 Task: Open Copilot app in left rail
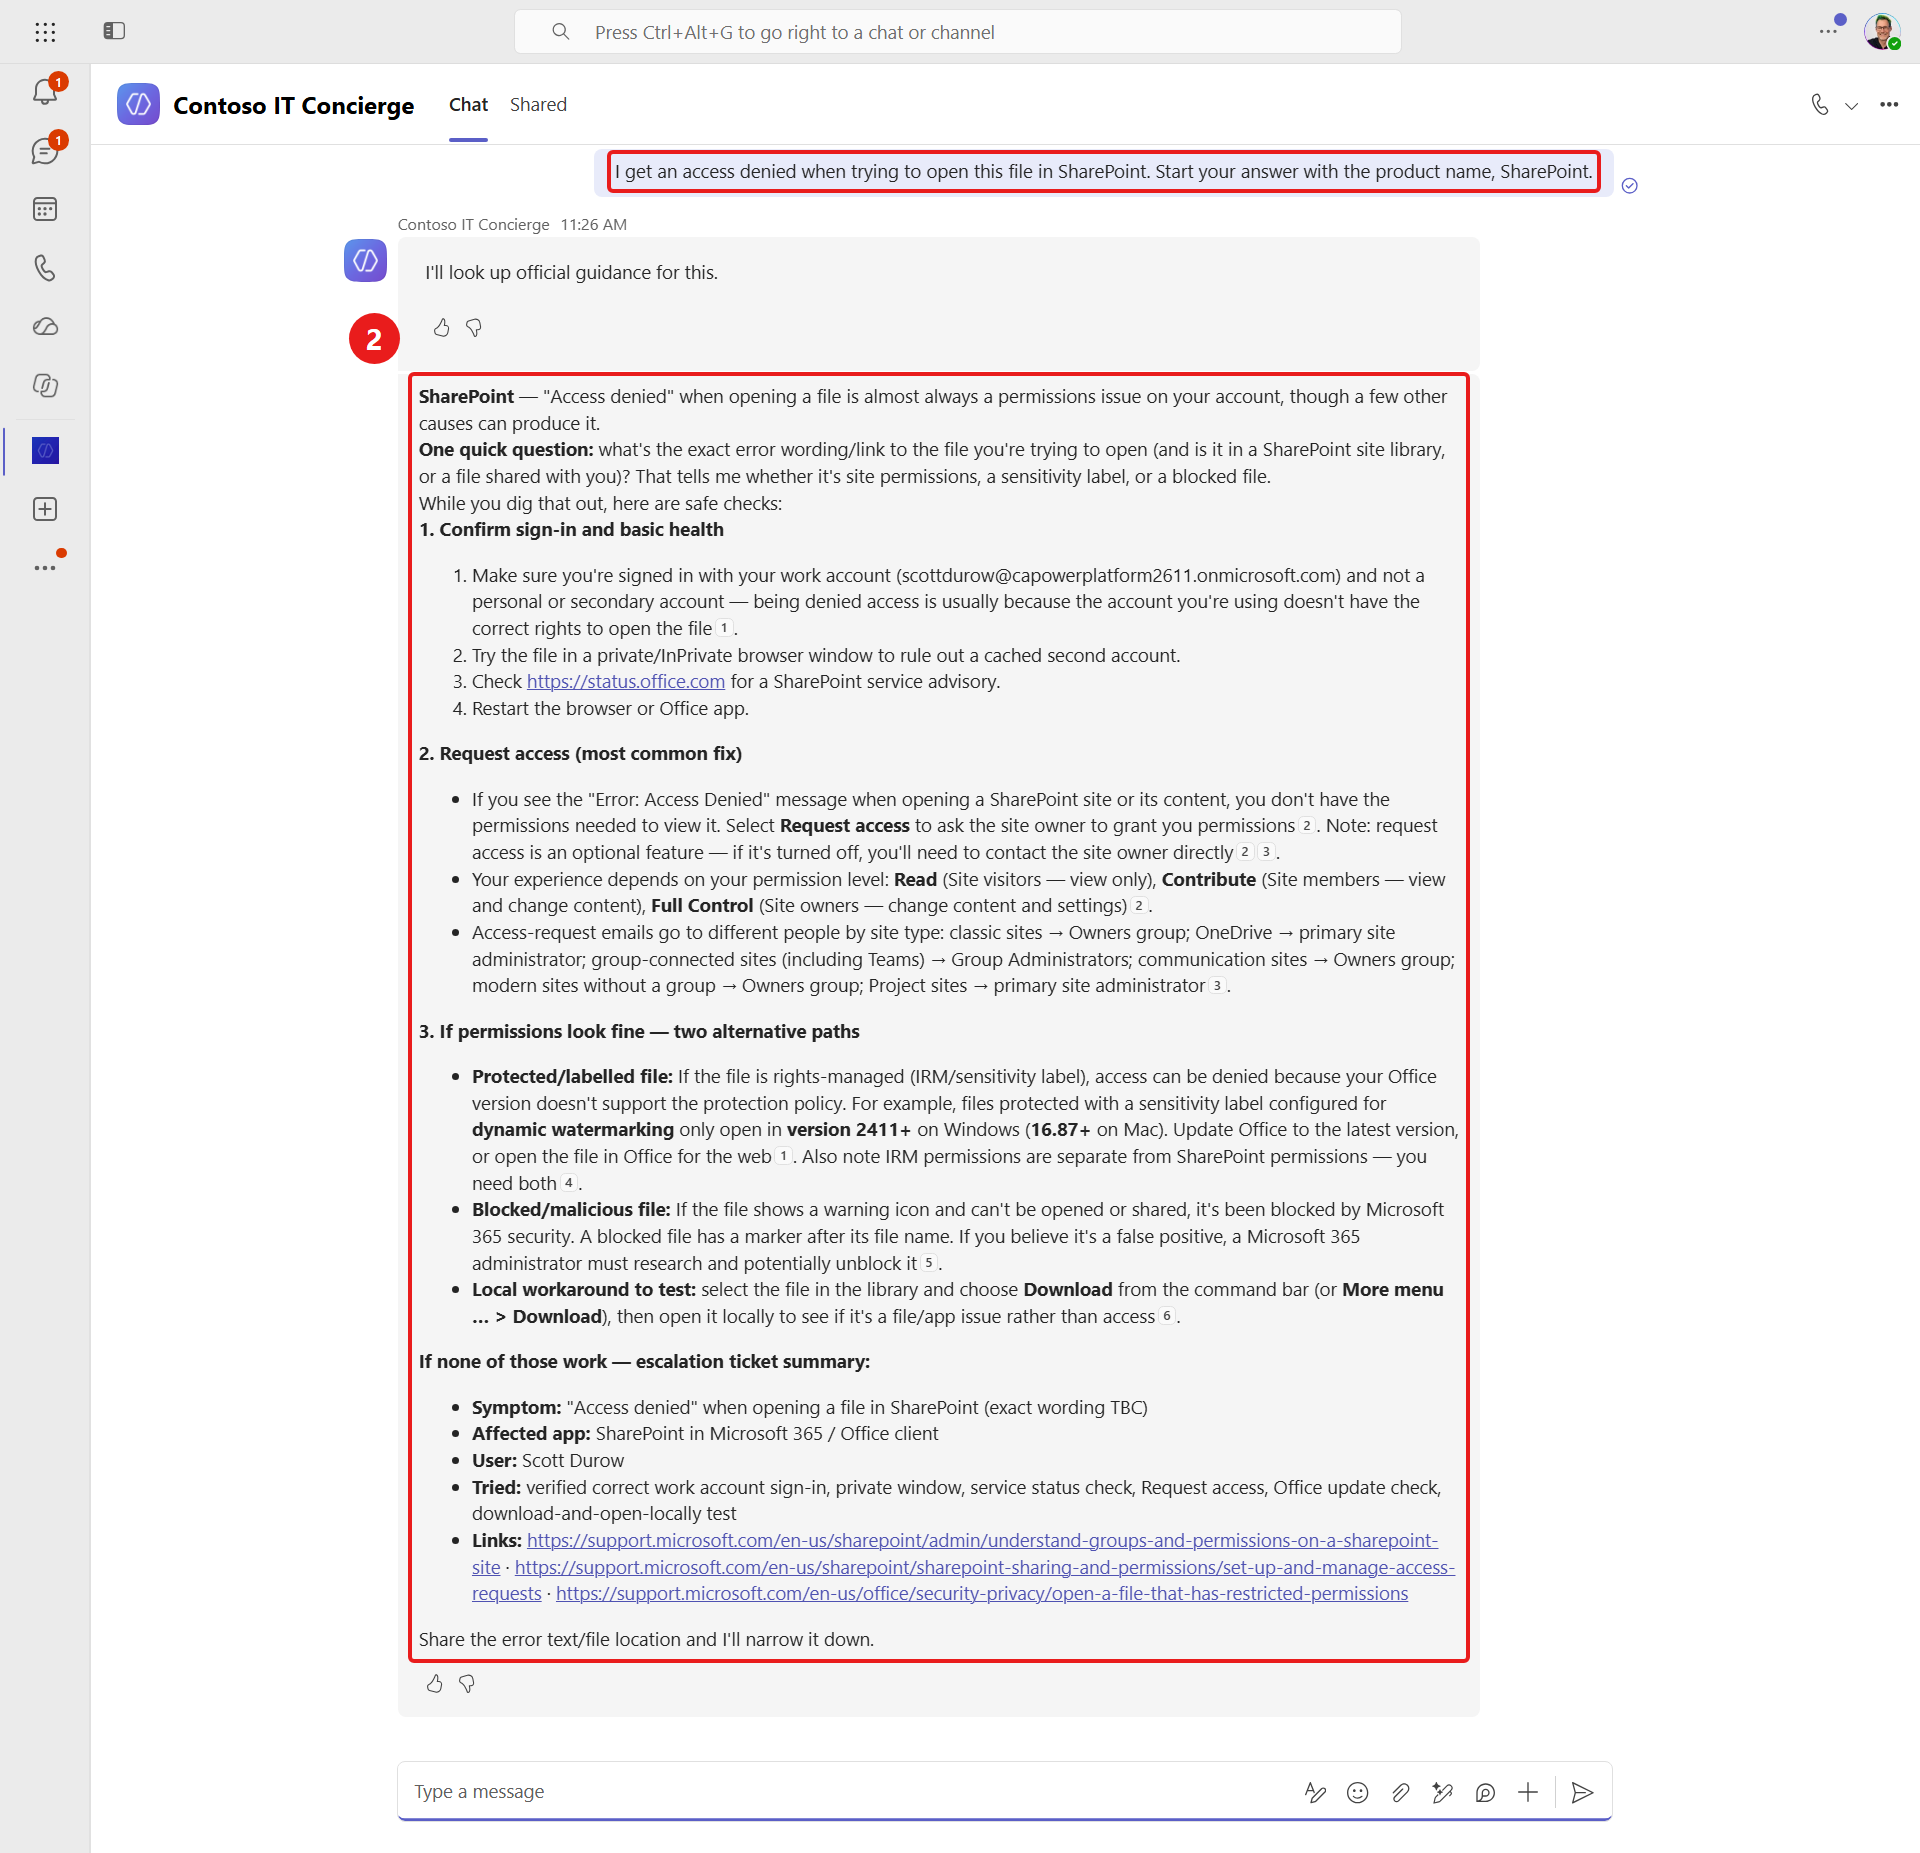45,386
